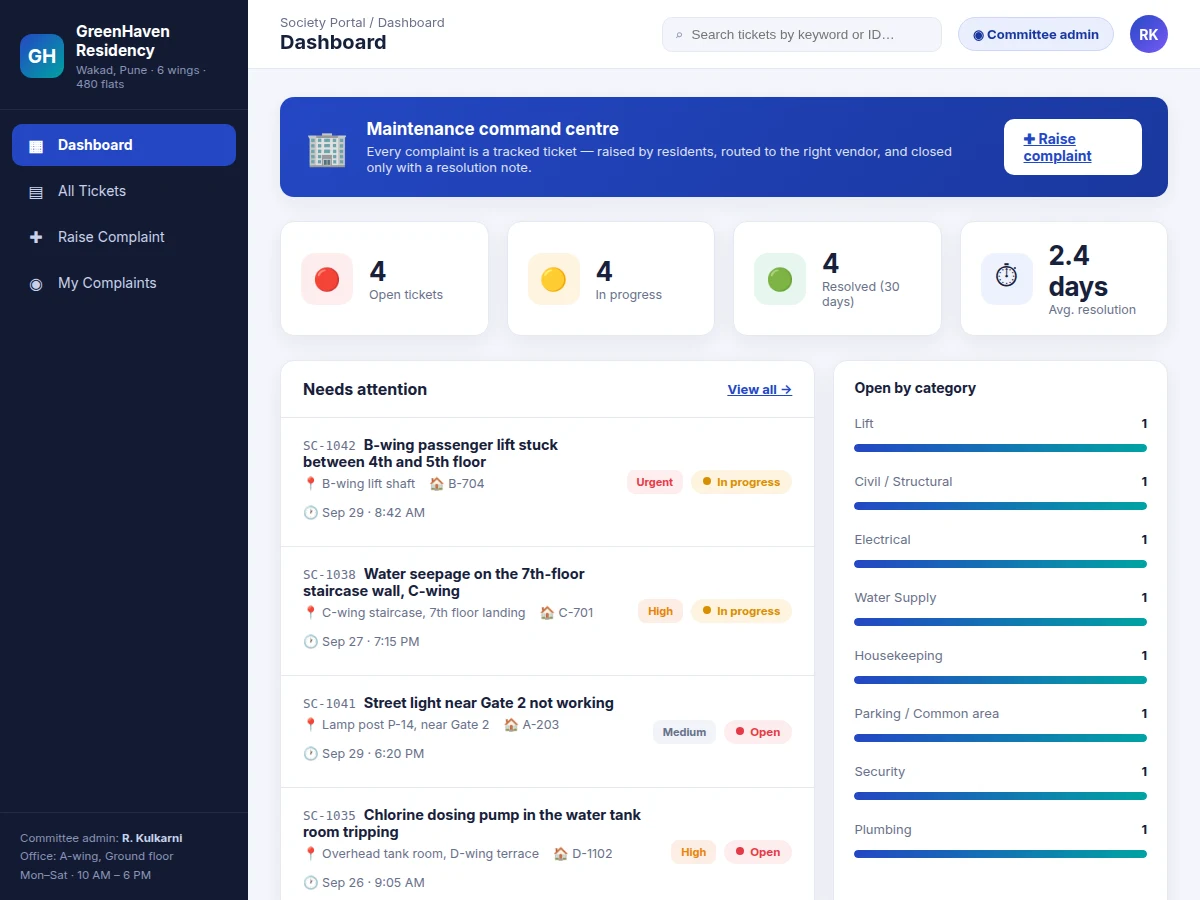Click the pin icon for C-wing staircase
The width and height of the screenshot is (1200, 900).
click(x=310, y=613)
